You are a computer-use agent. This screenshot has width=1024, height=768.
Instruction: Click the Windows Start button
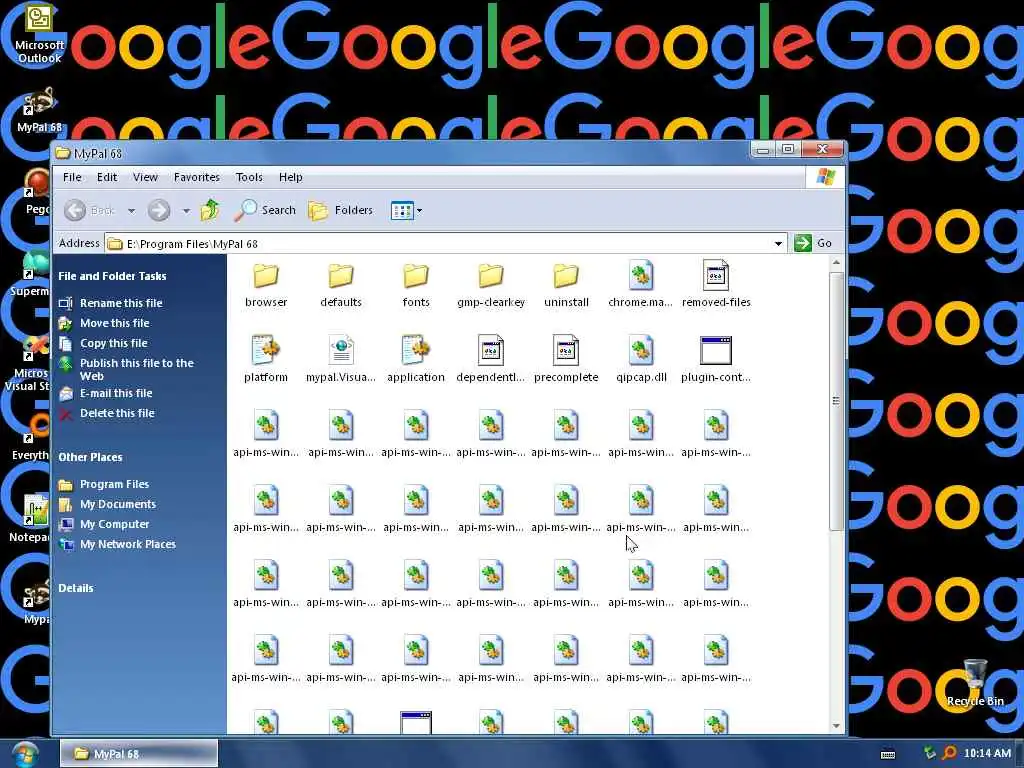pos(24,754)
